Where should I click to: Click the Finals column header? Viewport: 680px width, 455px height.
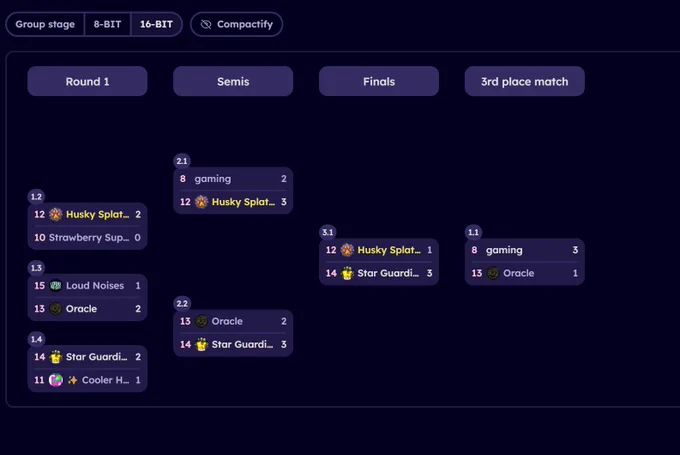[x=379, y=82]
